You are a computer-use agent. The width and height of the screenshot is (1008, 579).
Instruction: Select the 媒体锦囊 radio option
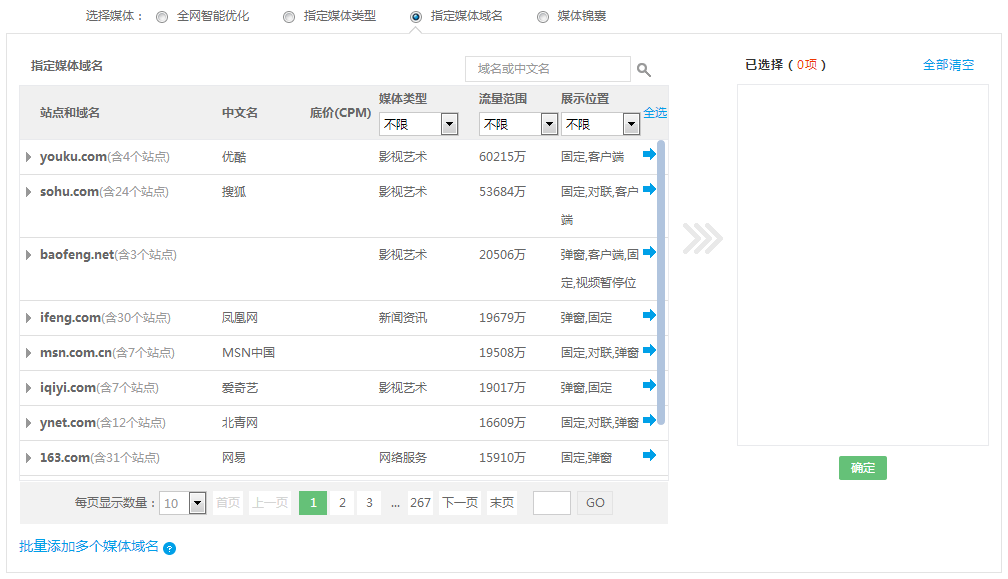(542, 15)
